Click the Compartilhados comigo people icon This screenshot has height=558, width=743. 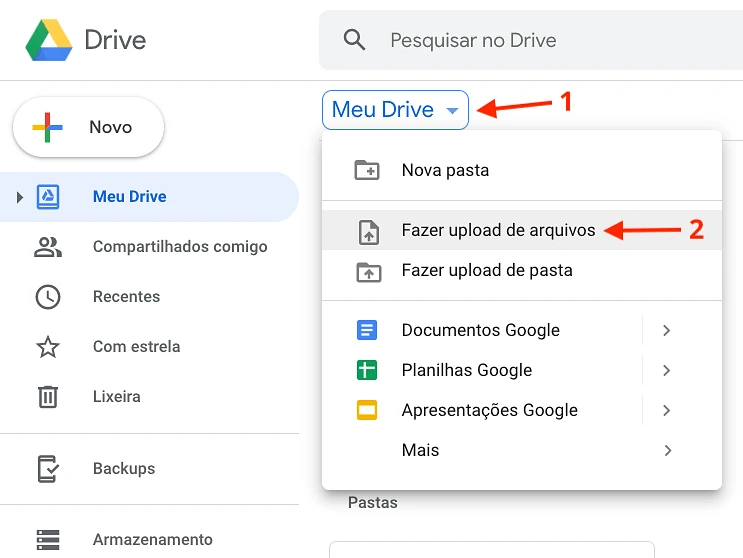click(x=48, y=247)
